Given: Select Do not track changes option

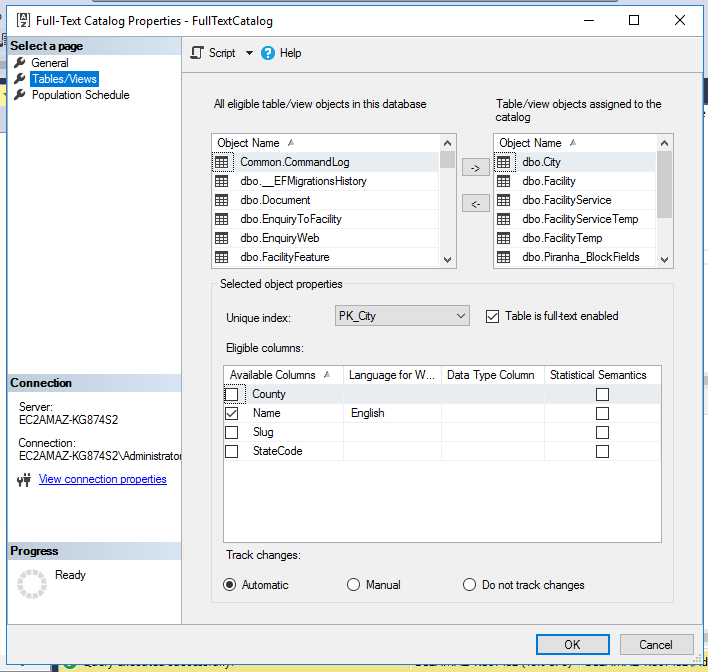Looking at the screenshot, I should [x=469, y=585].
